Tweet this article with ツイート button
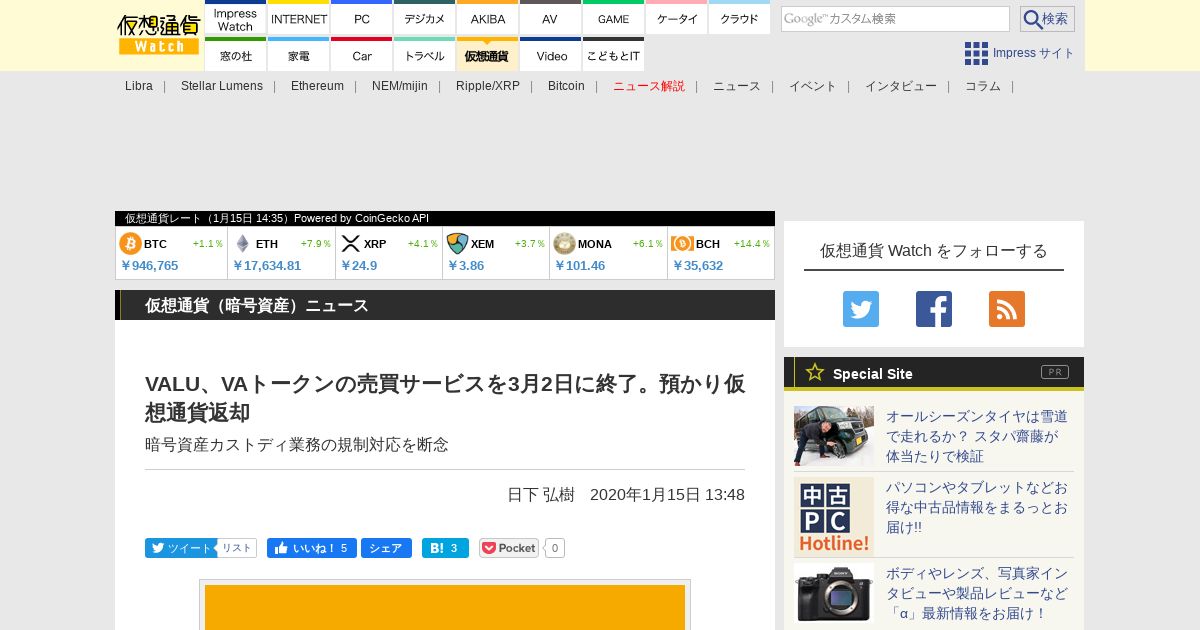This screenshot has height=630, width=1200. tap(180, 548)
